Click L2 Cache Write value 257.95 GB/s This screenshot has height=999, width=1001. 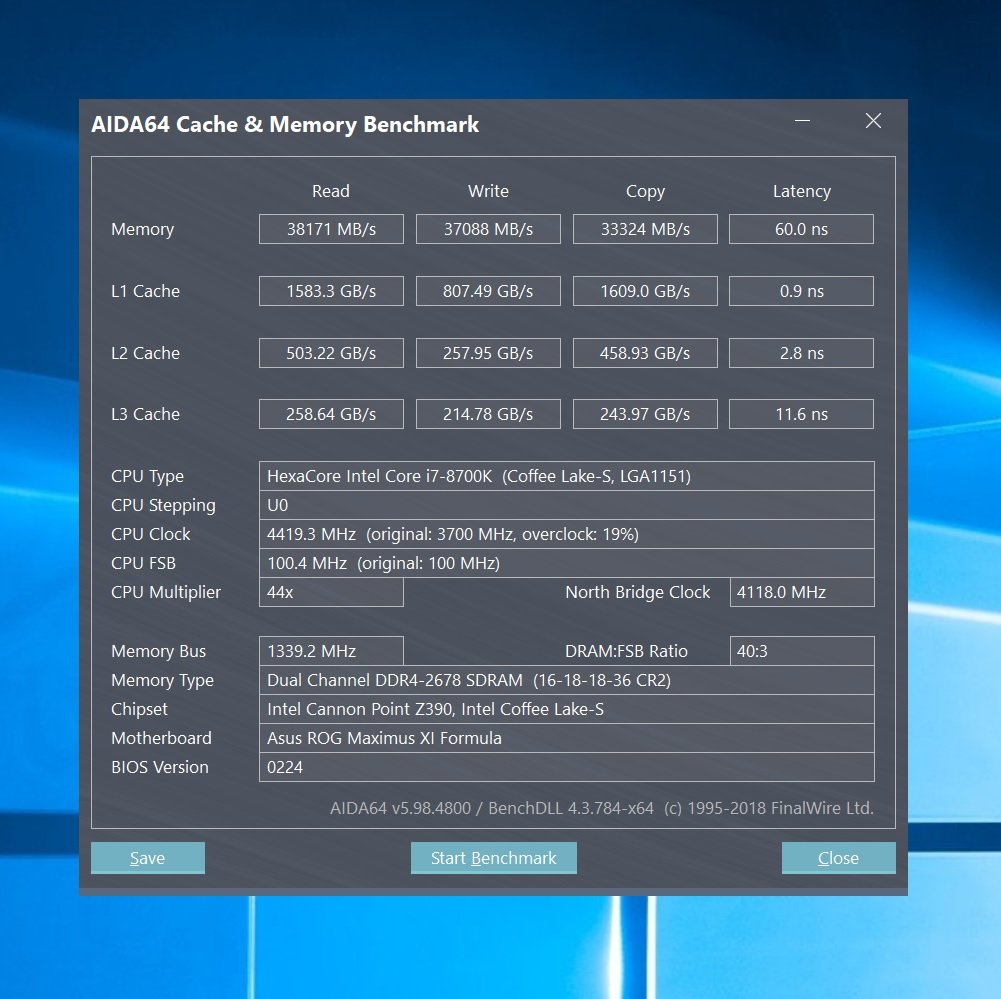488,353
